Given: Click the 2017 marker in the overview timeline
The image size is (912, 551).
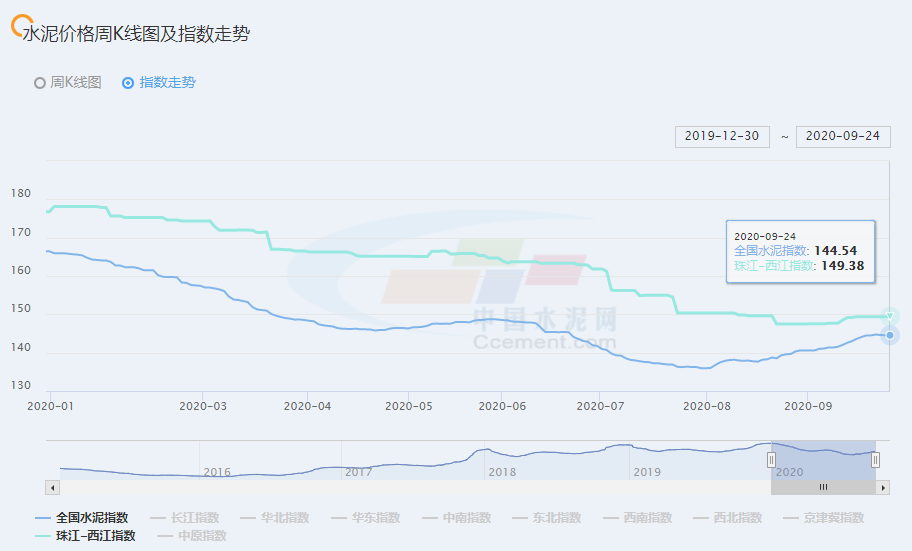Looking at the screenshot, I should coord(358,472).
